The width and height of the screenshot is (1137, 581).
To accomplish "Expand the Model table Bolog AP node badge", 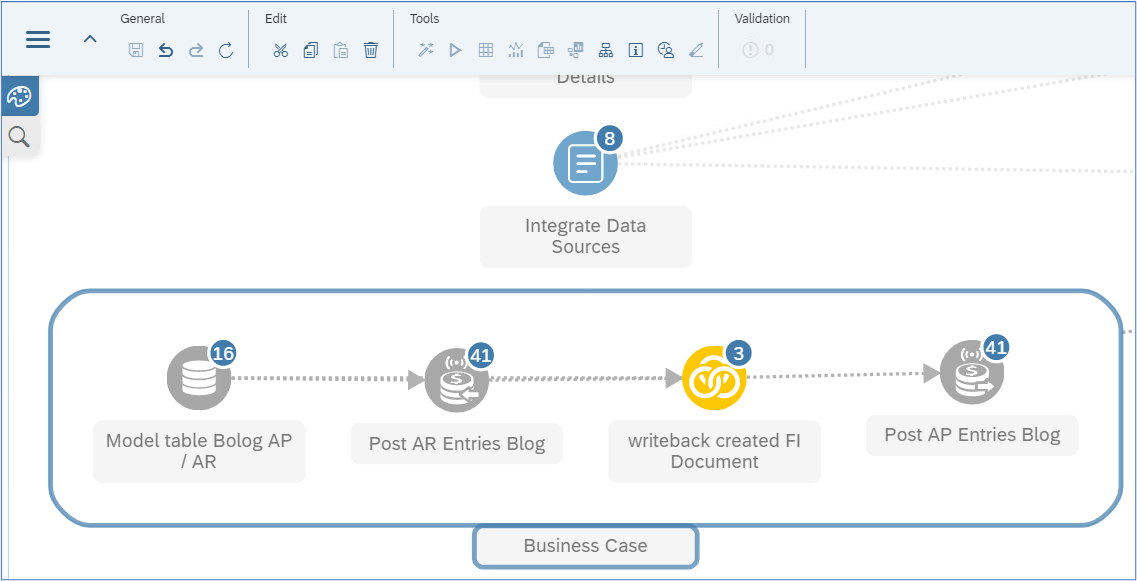I will [x=222, y=353].
